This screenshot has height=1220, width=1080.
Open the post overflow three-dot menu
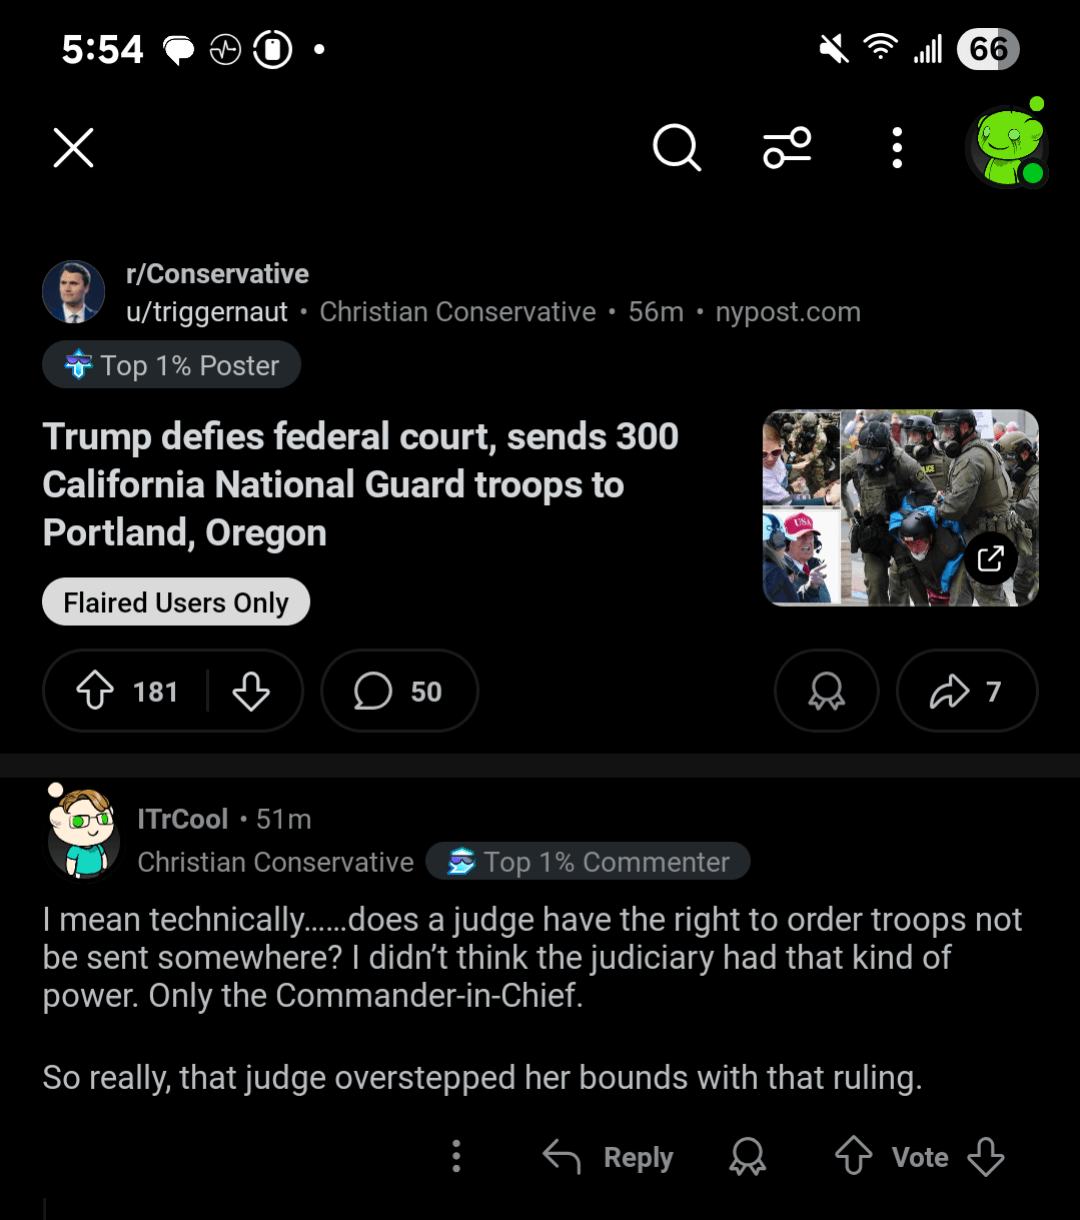point(897,148)
